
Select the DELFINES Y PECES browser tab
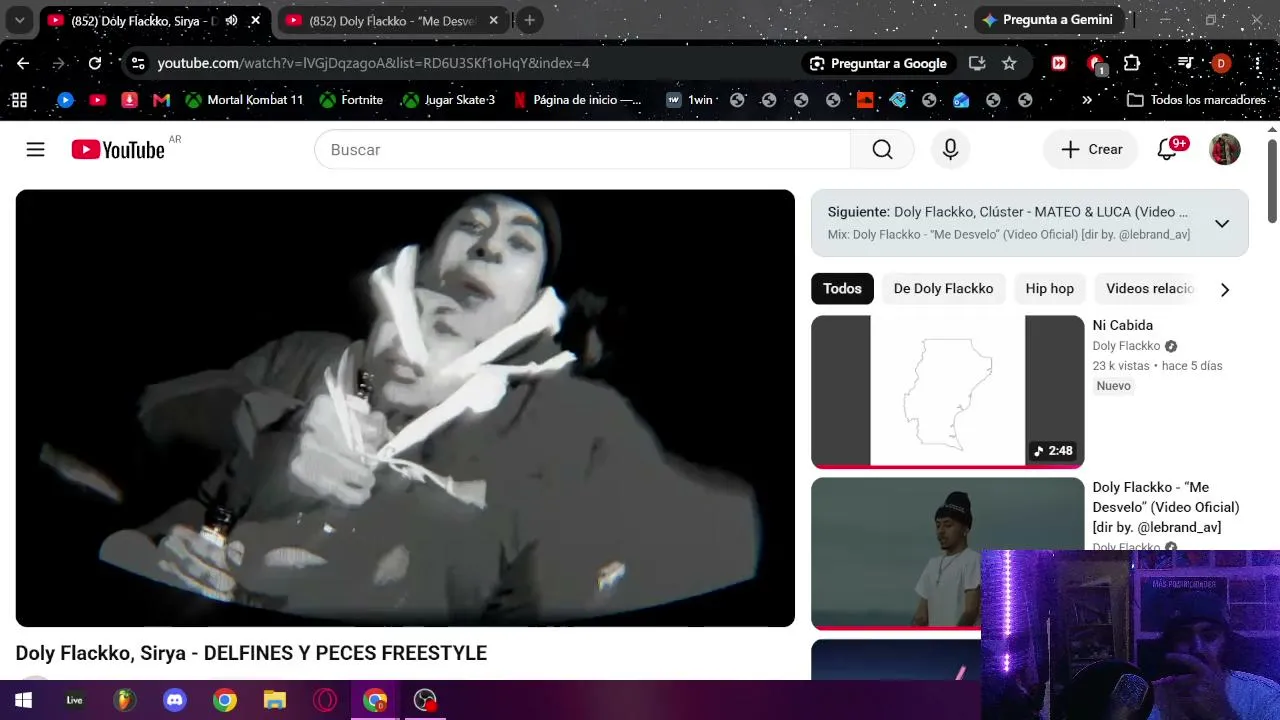pos(155,20)
